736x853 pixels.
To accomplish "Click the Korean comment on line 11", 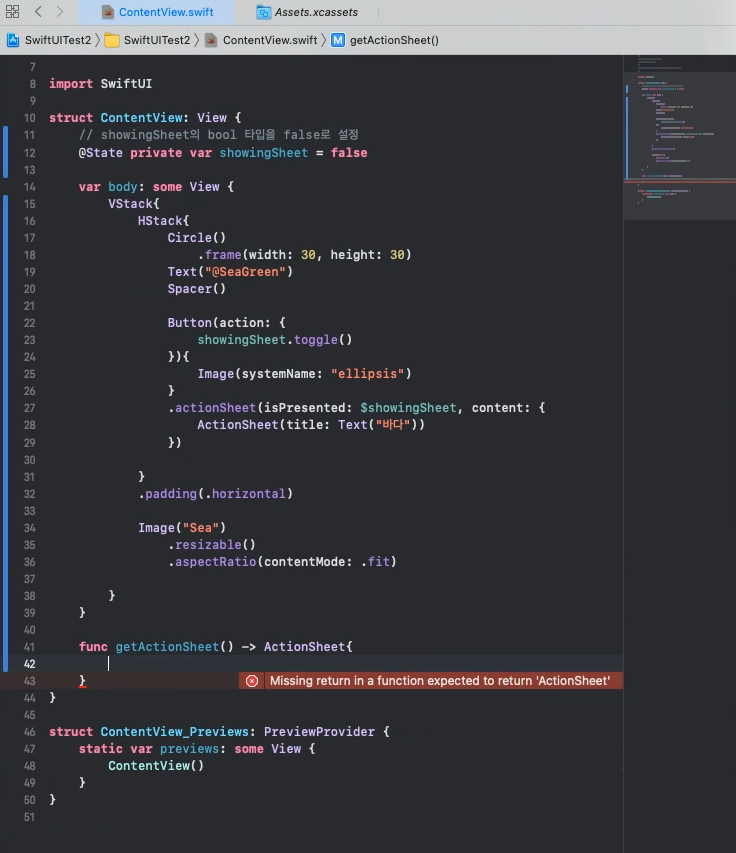I will [x=219, y=135].
